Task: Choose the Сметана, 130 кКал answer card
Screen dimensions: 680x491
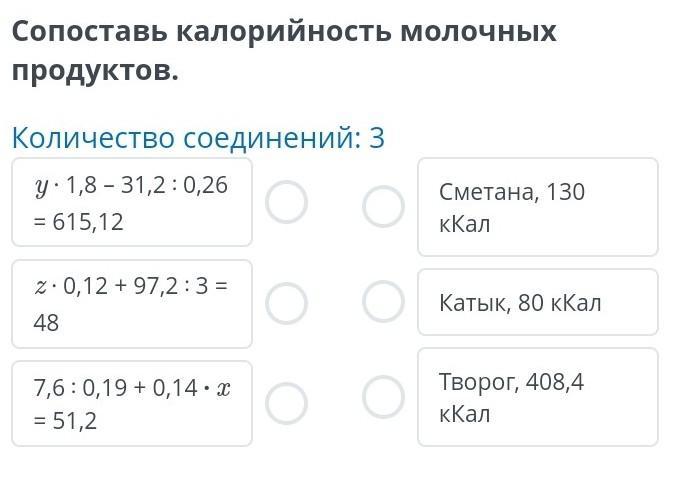Action: point(537,207)
